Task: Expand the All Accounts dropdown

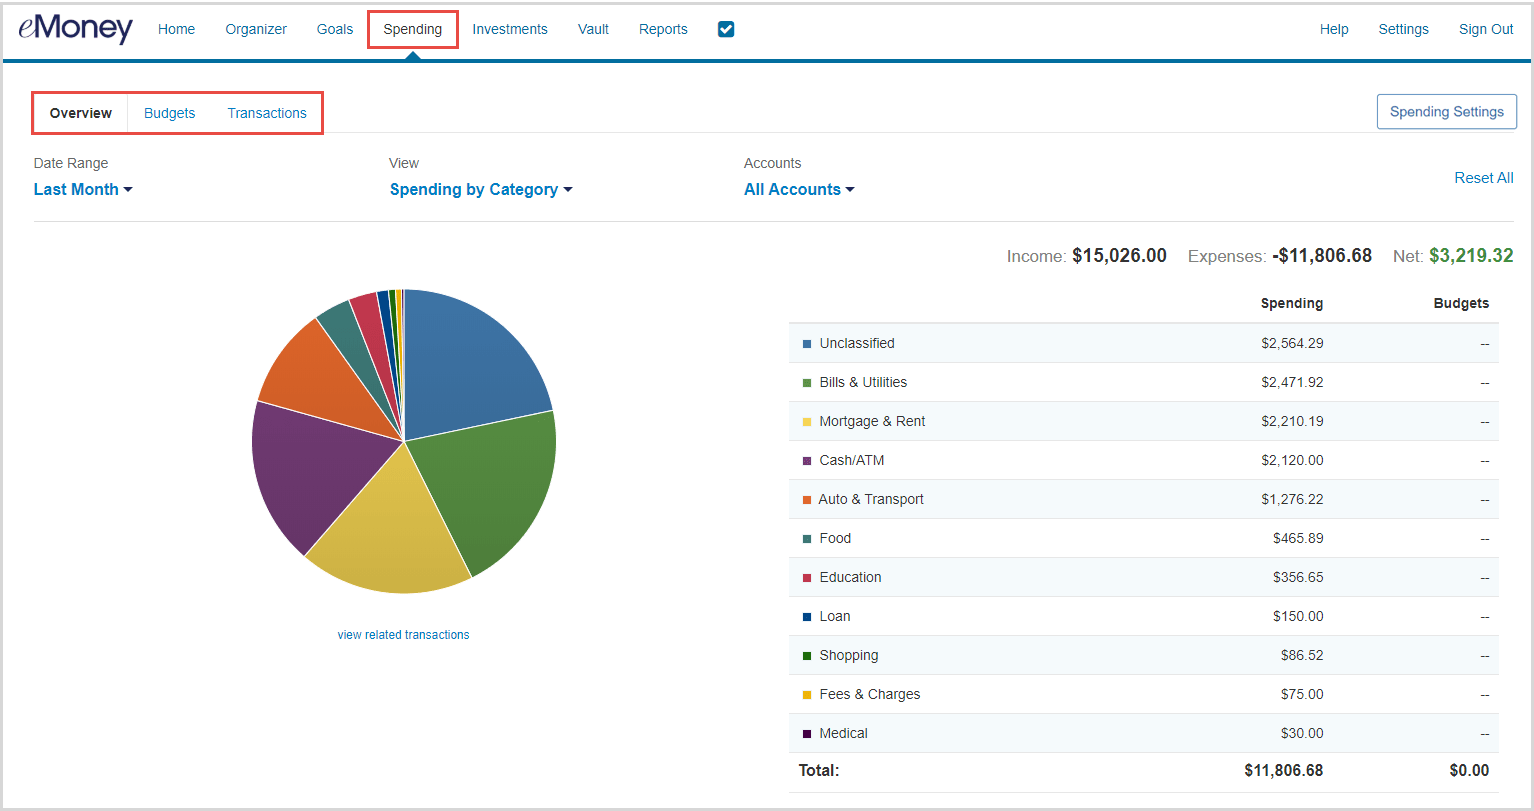Action: tap(798, 189)
